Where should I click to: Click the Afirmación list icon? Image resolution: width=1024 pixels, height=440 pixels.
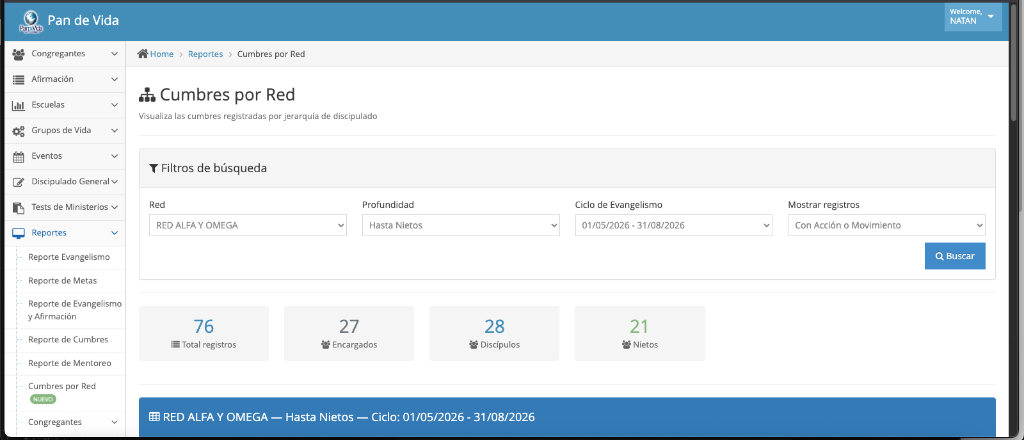[x=18, y=80]
